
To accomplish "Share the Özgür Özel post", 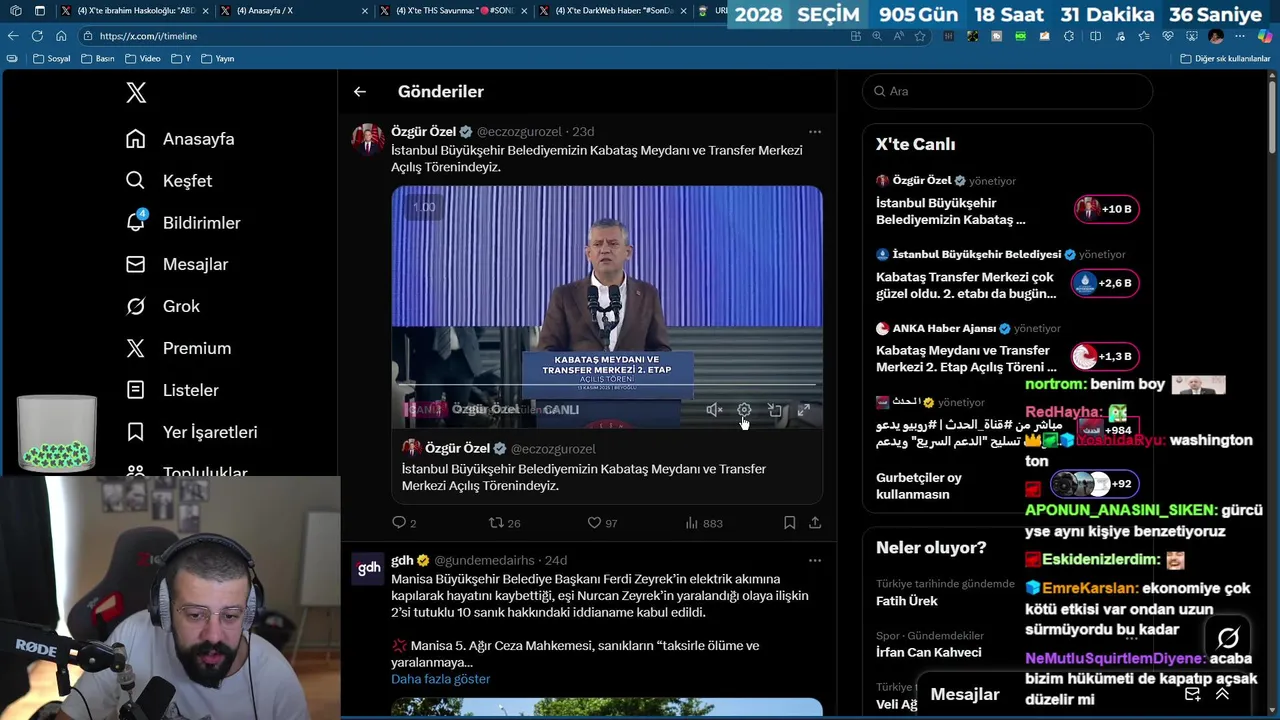I will coord(815,523).
